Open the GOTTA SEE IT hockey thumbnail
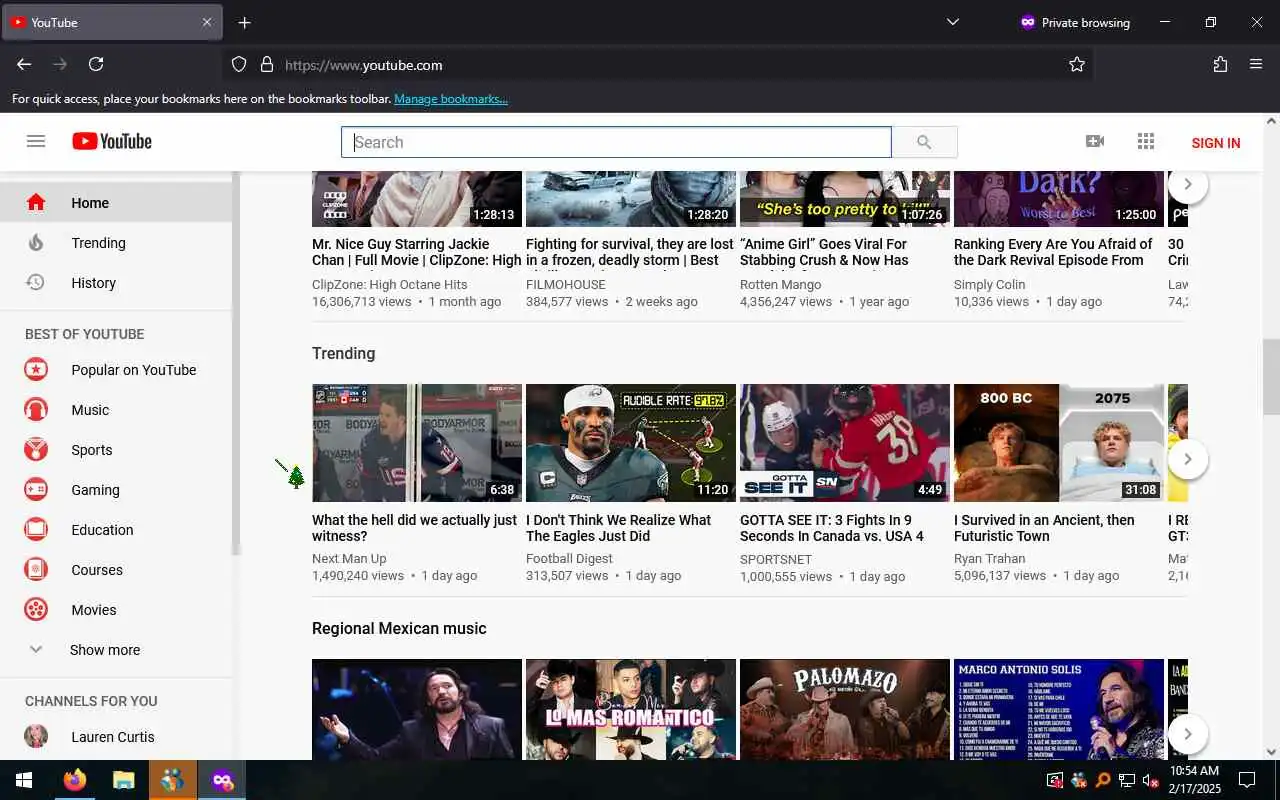This screenshot has height=800, width=1280. click(x=845, y=443)
